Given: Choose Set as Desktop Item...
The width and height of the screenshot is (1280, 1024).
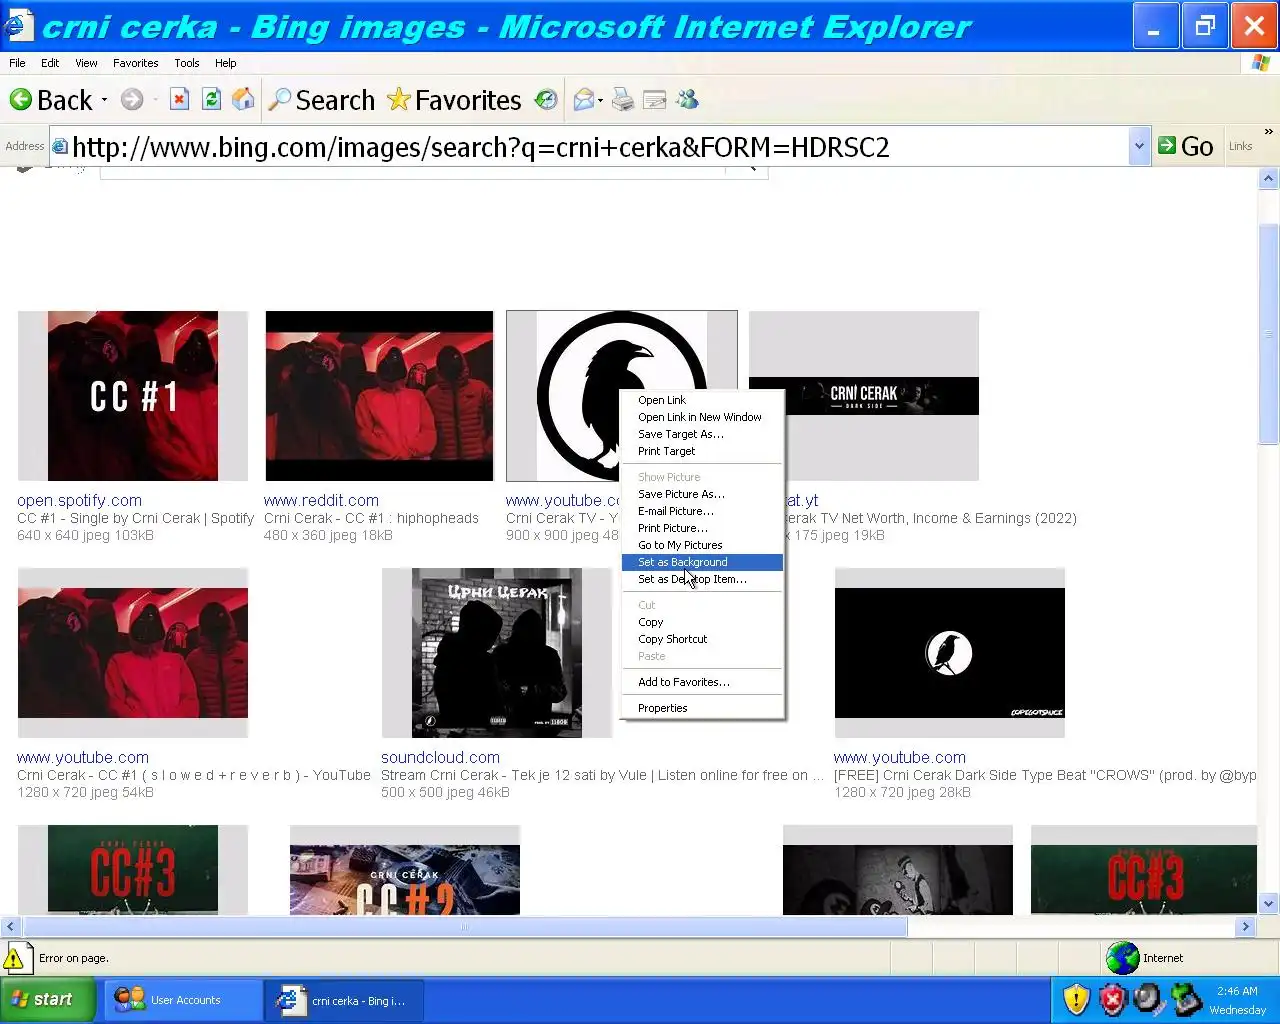Looking at the screenshot, I should pyautogui.click(x=702, y=579).
